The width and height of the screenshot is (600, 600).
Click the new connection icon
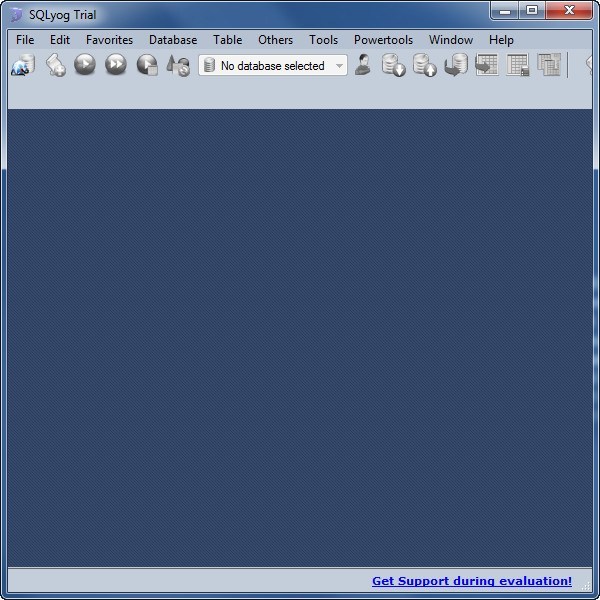[x=23, y=65]
